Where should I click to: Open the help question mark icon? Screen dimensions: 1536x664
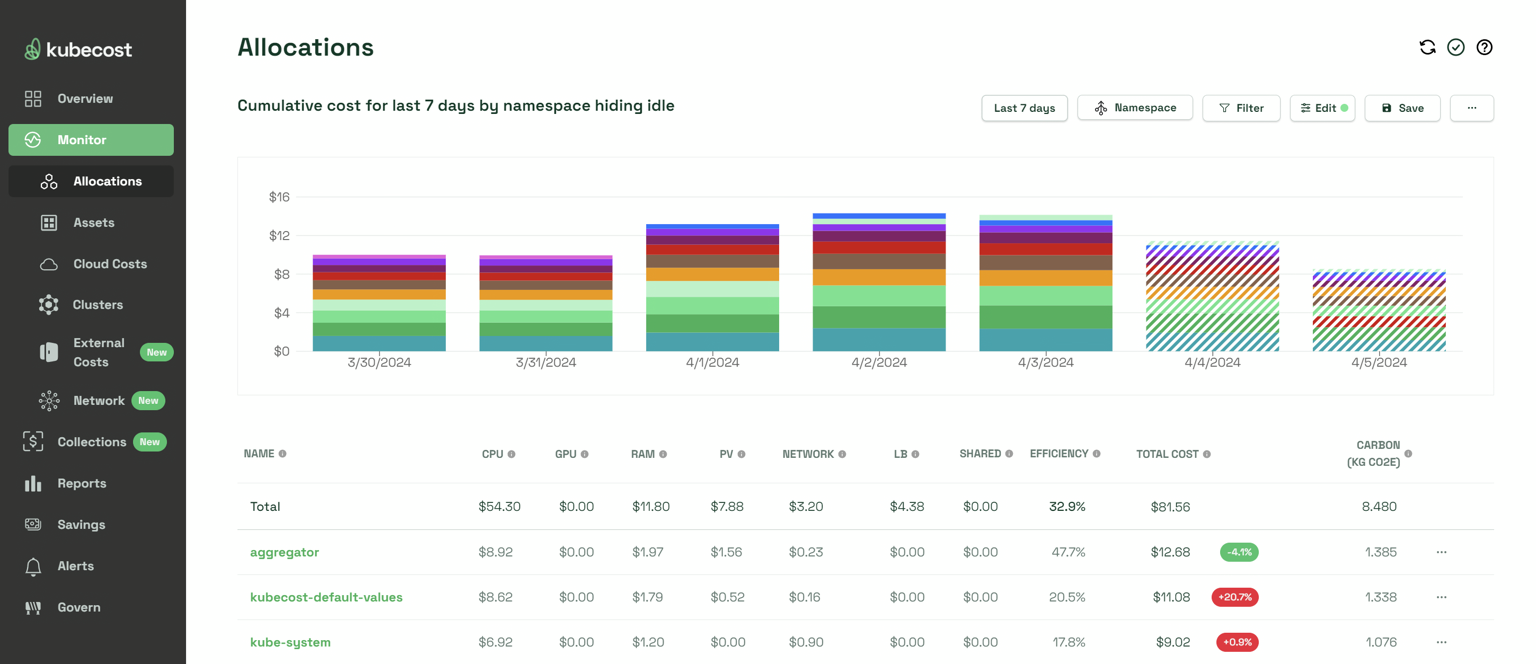[1484, 47]
